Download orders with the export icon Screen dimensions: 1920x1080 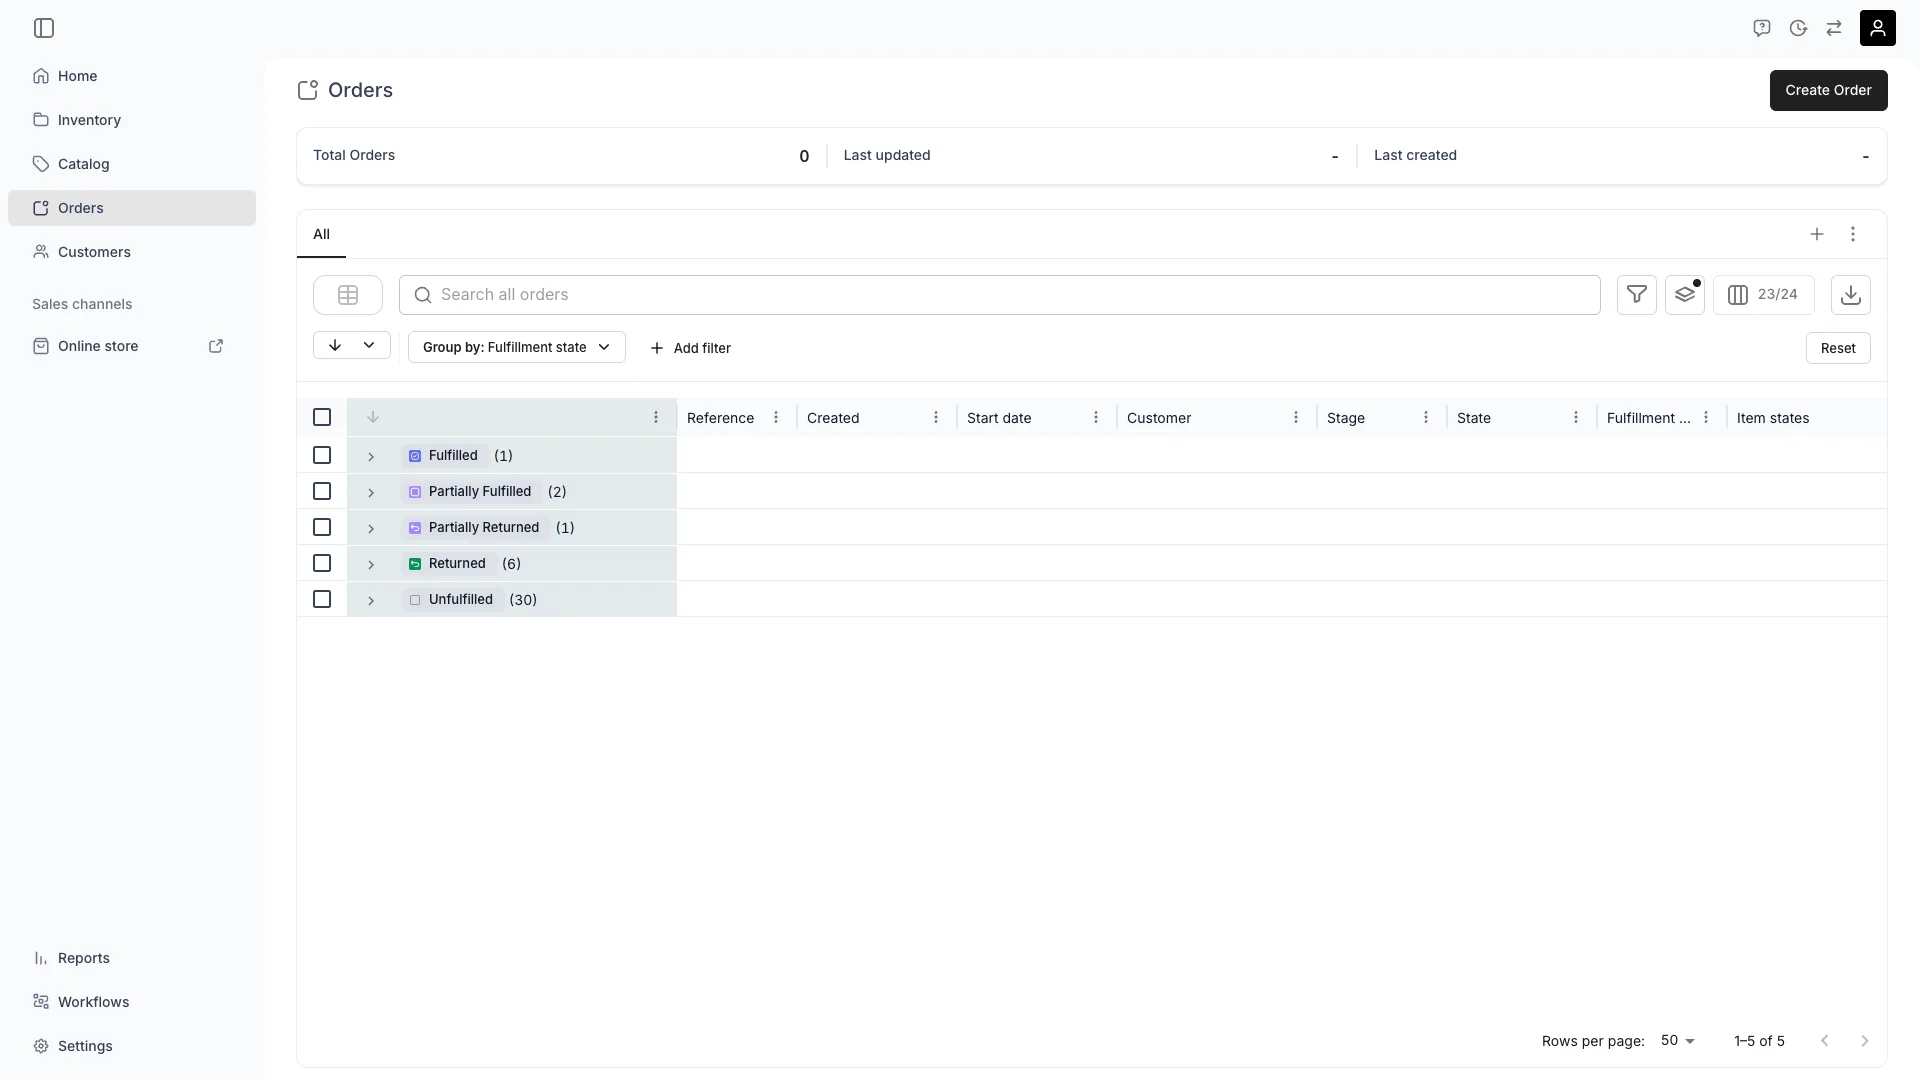[x=1851, y=295]
